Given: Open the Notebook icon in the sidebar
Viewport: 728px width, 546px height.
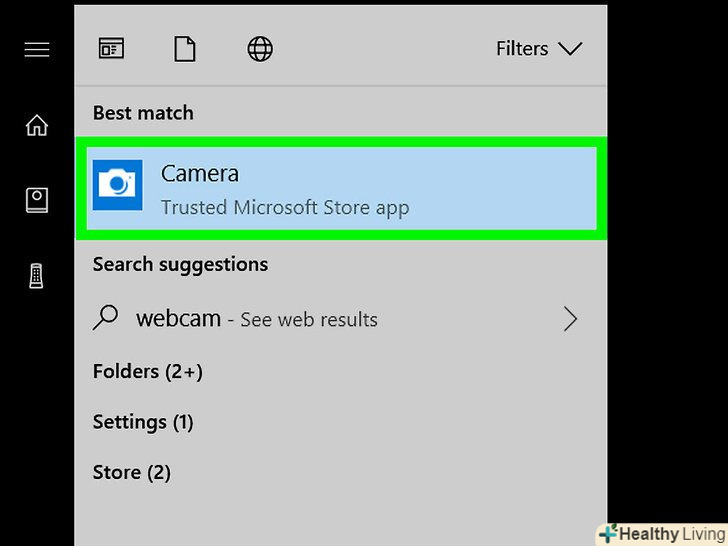Looking at the screenshot, I should (x=37, y=200).
